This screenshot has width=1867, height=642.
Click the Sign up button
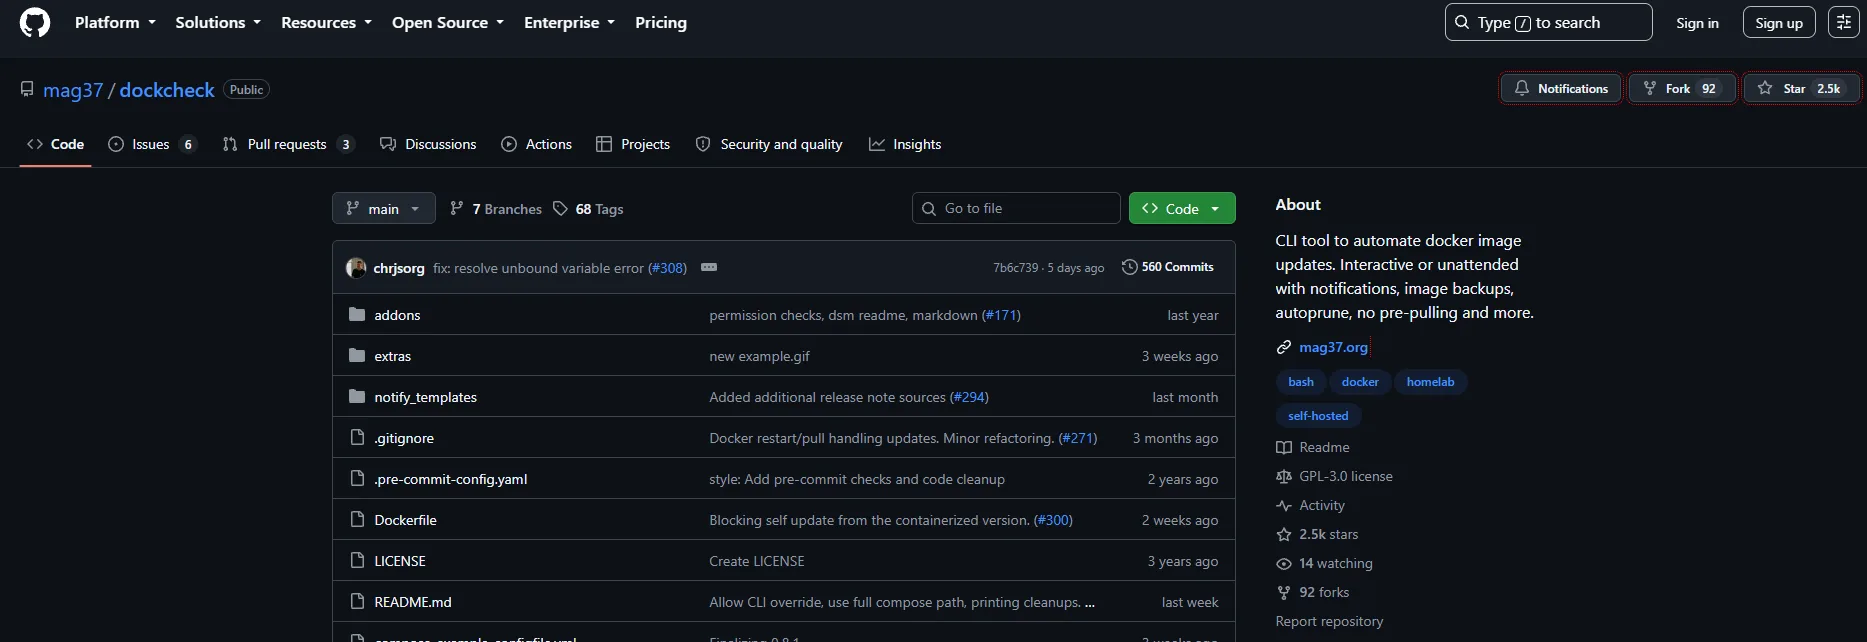point(1779,22)
